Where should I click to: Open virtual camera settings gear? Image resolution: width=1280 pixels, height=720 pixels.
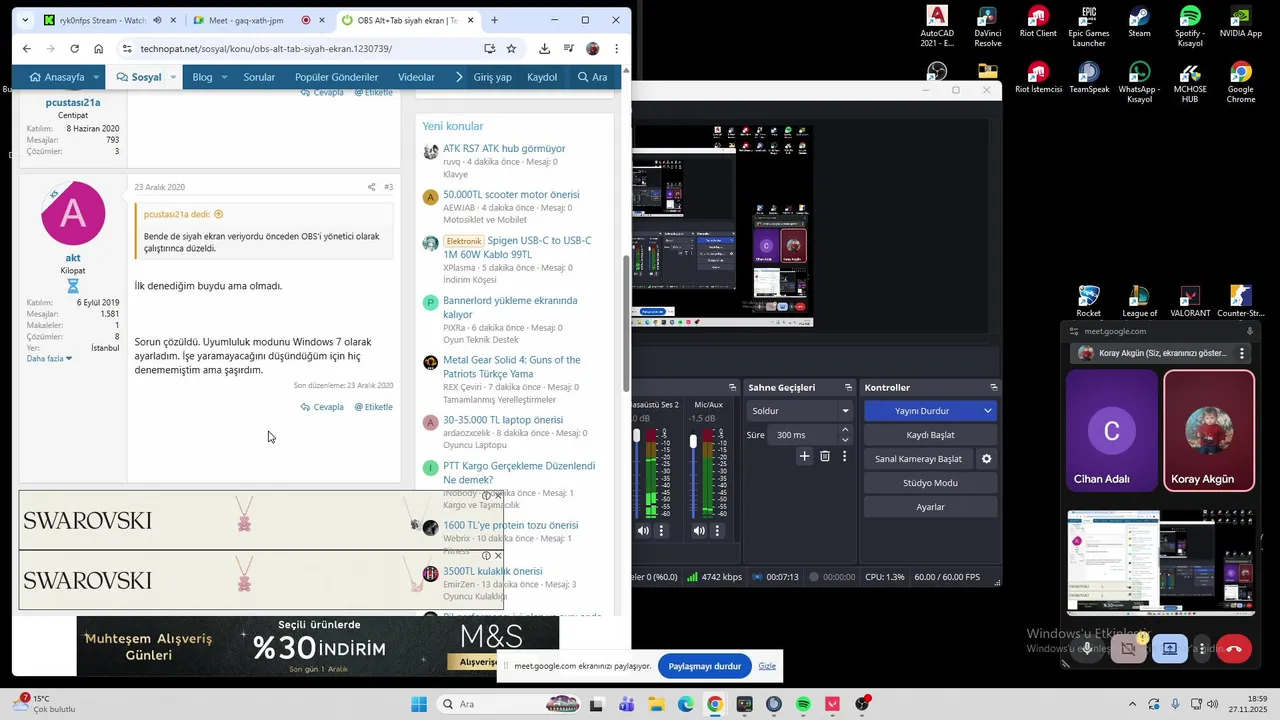tap(987, 459)
